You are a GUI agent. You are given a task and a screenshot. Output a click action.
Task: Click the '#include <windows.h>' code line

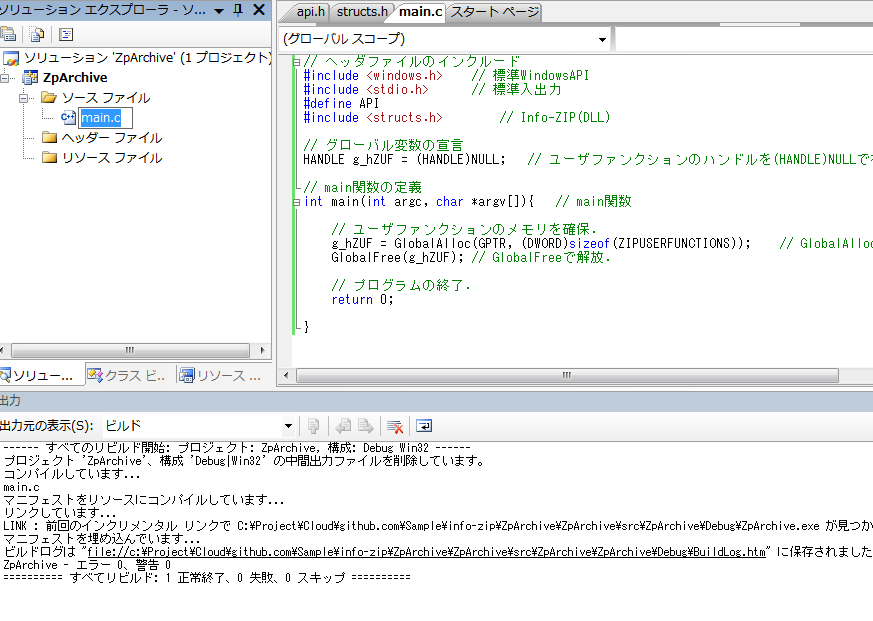372,75
